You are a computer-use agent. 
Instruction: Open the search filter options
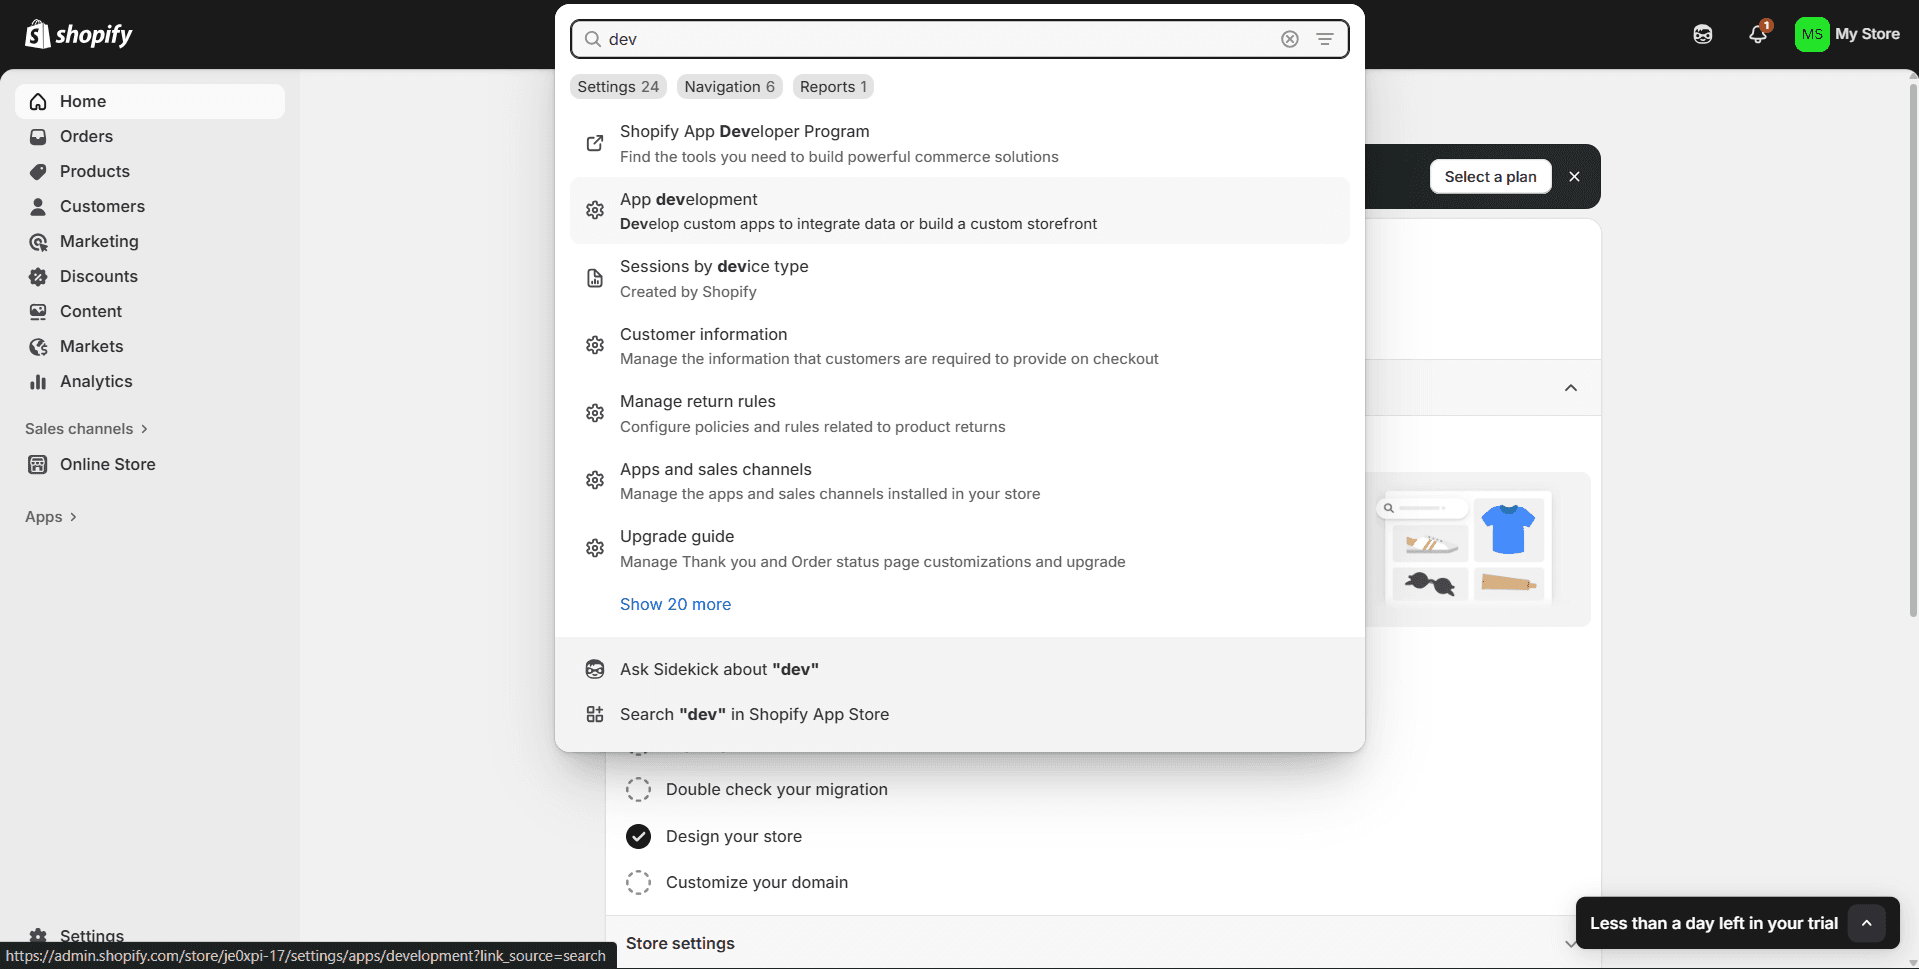click(x=1325, y=39)
